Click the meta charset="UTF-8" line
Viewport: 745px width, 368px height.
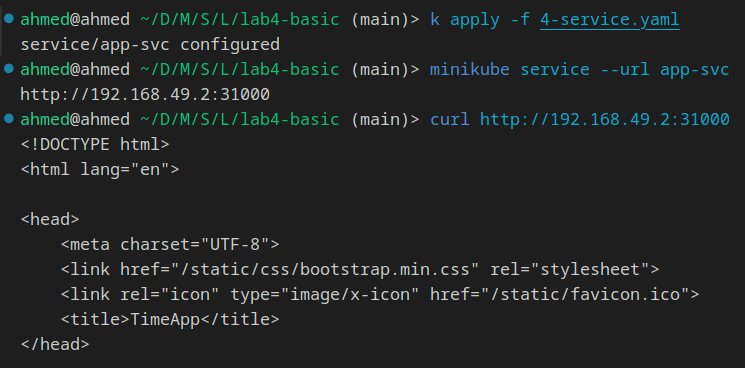(170, 244)
